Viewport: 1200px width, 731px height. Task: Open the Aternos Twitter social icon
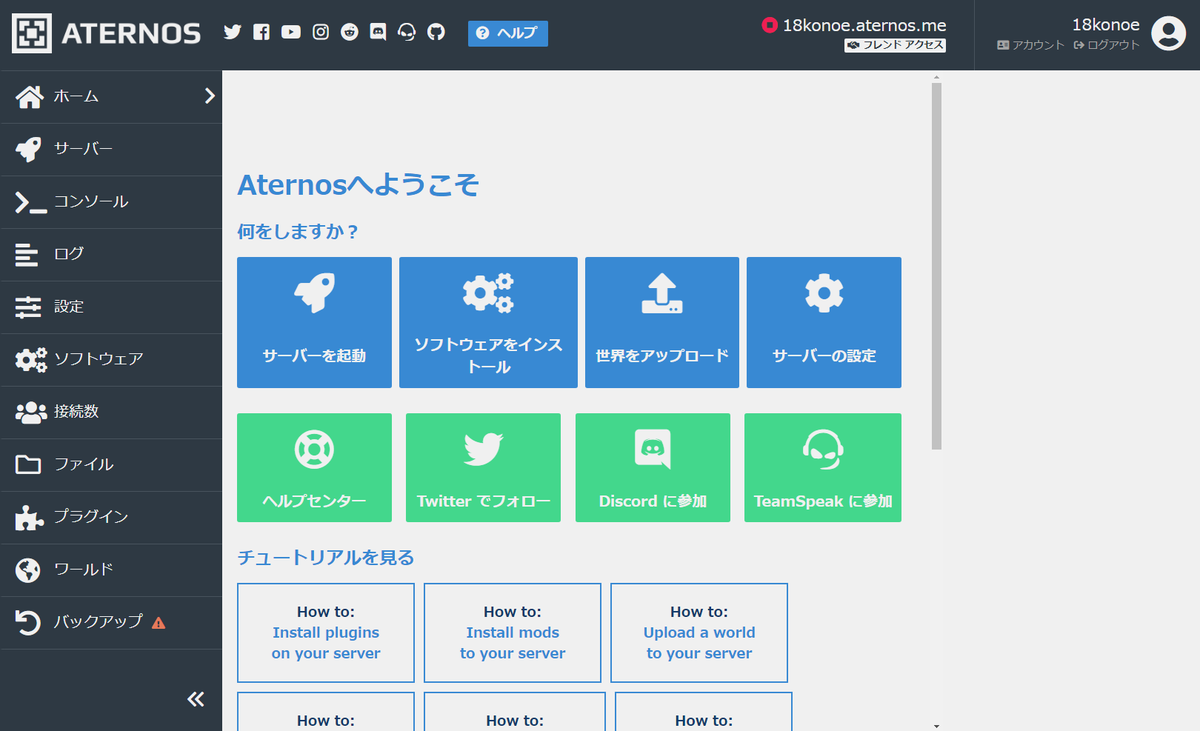233,32
